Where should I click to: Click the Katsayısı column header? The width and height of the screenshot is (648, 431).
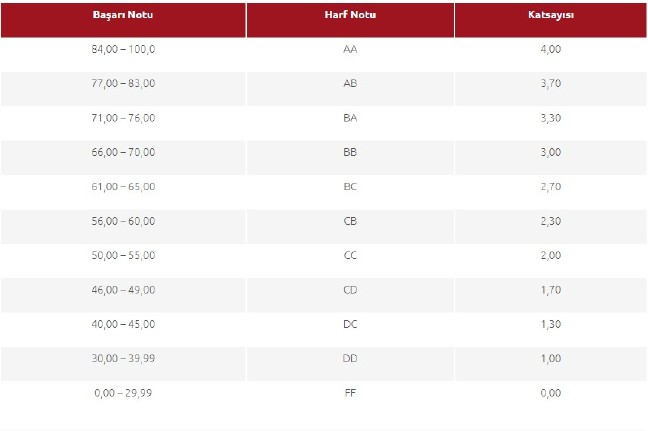coord(551,19)
